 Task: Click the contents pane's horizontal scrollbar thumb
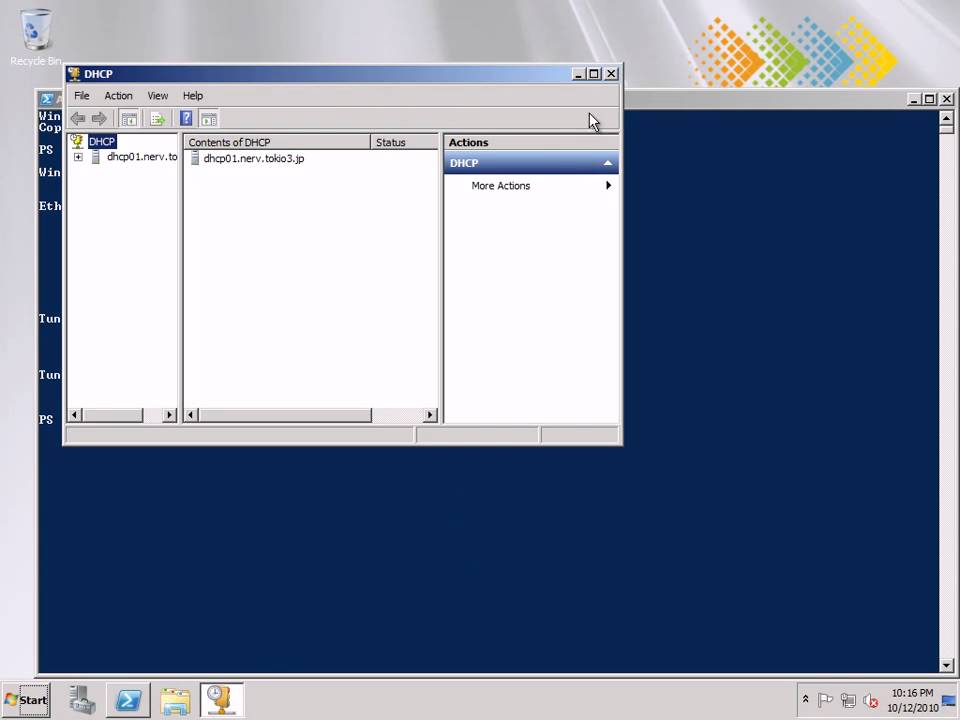pos(285,415)
